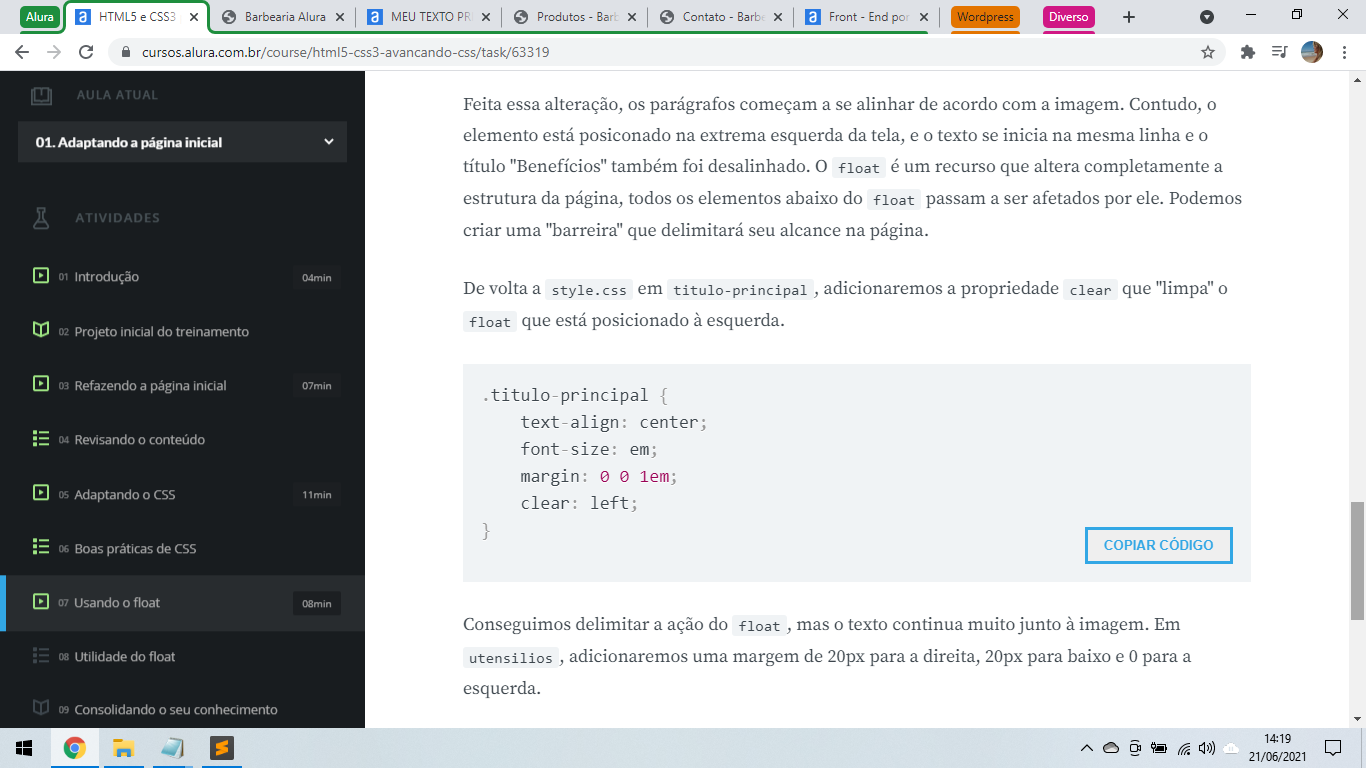
Task: Select lesson 07 Usando o float
Action: coord(182,603)
